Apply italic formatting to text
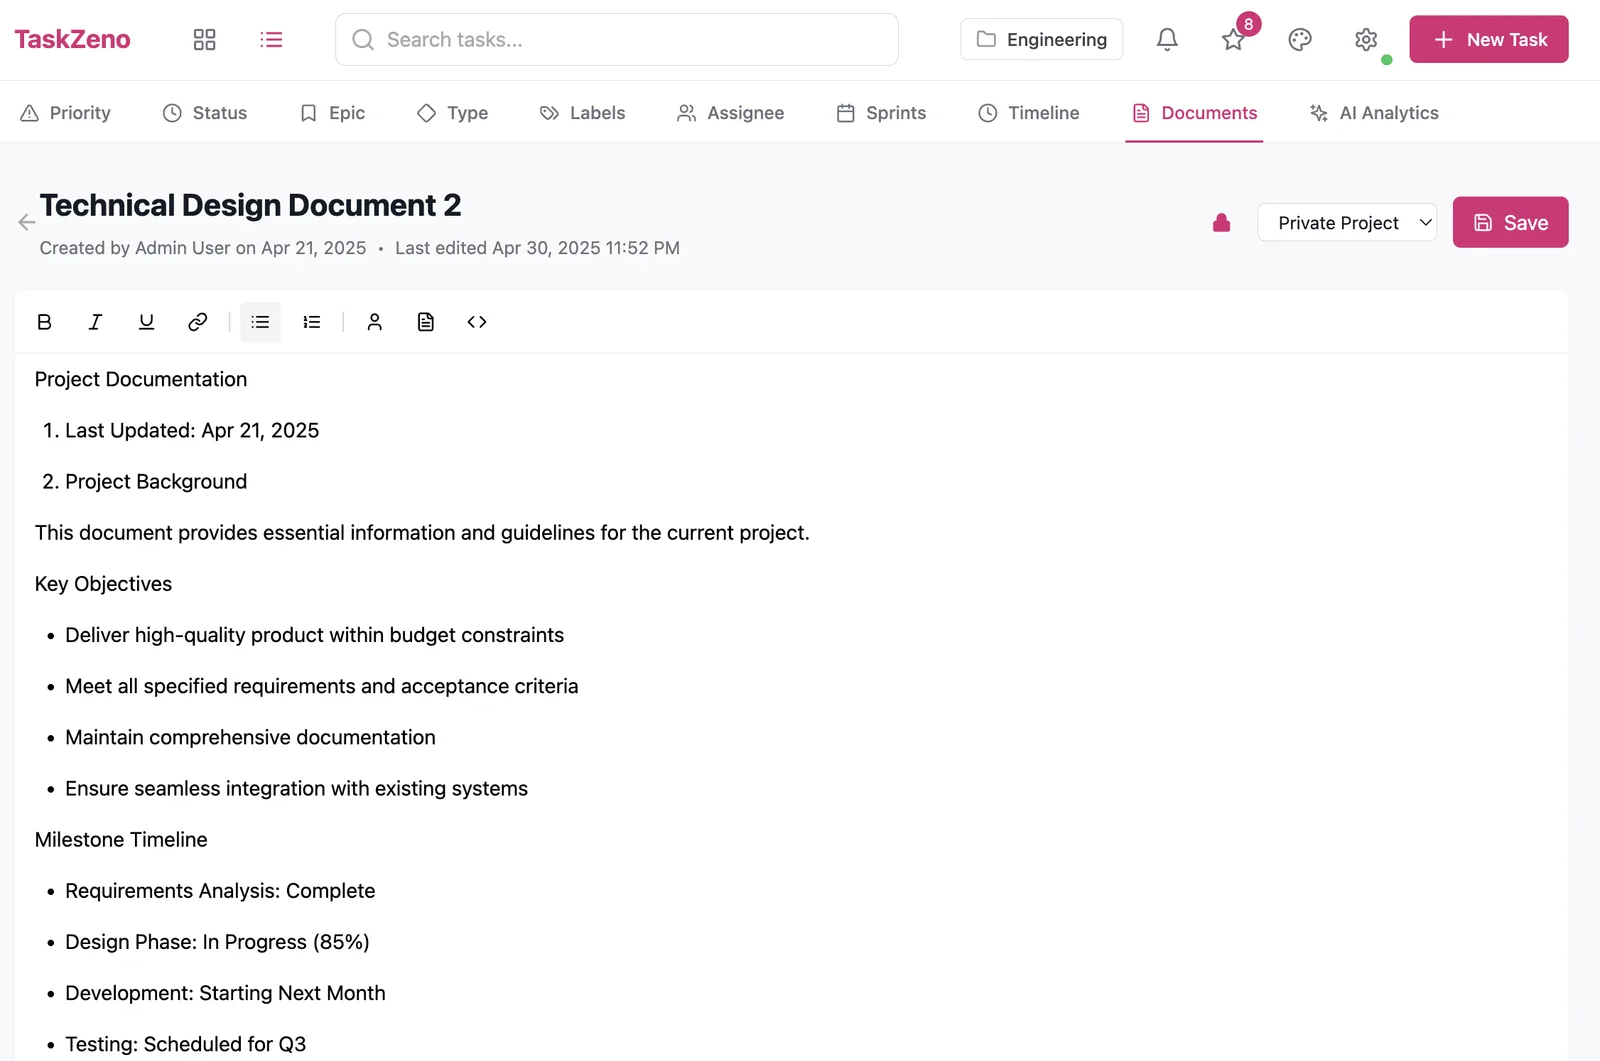The width and height of the screenshot is (1600, 1061). click(95, 322)
